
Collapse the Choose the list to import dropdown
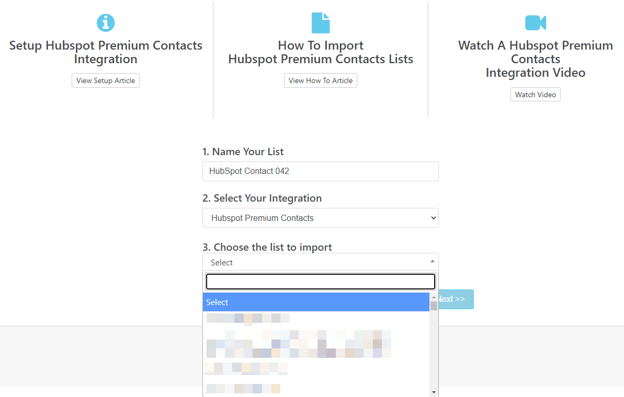click(320, 262)
